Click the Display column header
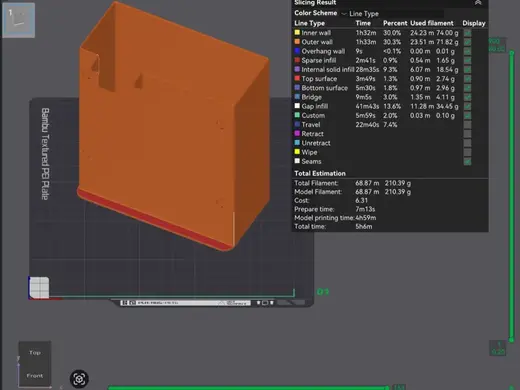This screenshot has height=390, width=520. 474,23
